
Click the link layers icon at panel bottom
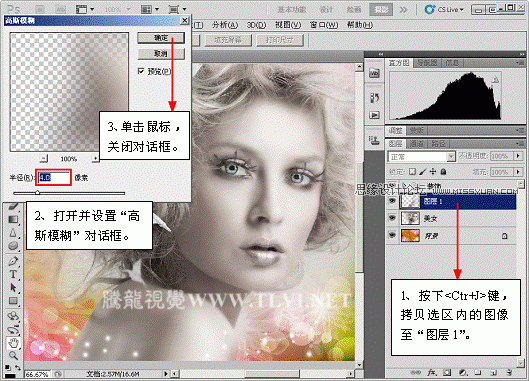click(x=416, y=372)
